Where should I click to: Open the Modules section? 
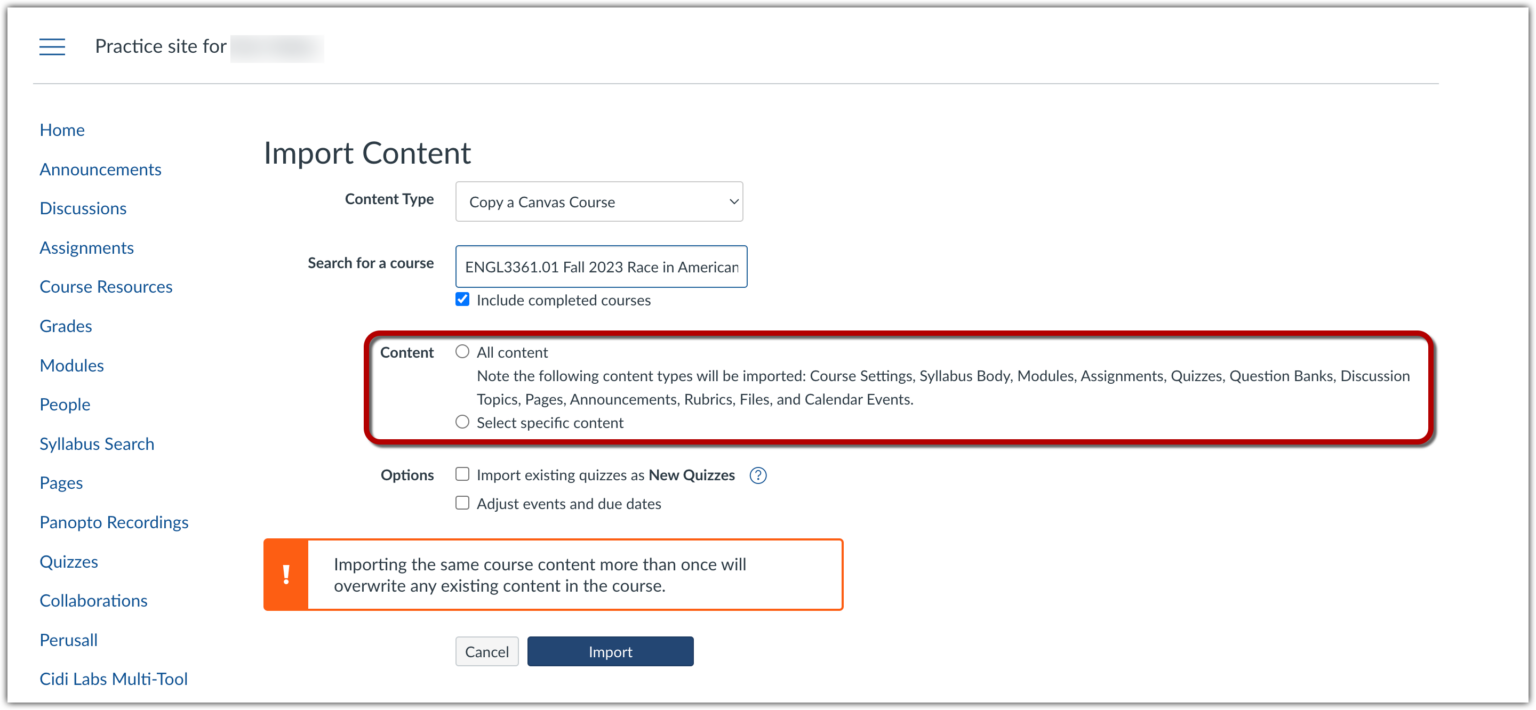tap(71, 365)
